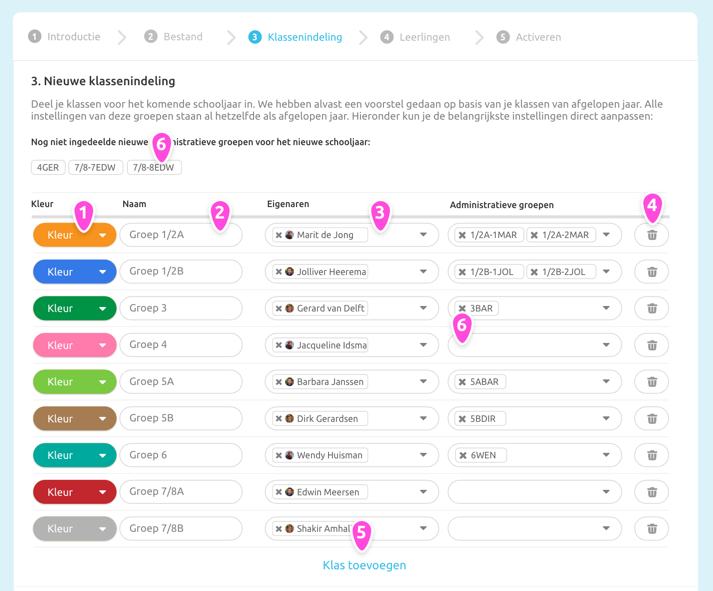The width and height of the screenshot is (713, 591).
Task: Open owners dropdown for Groep 4
Action: click(423, 345)
